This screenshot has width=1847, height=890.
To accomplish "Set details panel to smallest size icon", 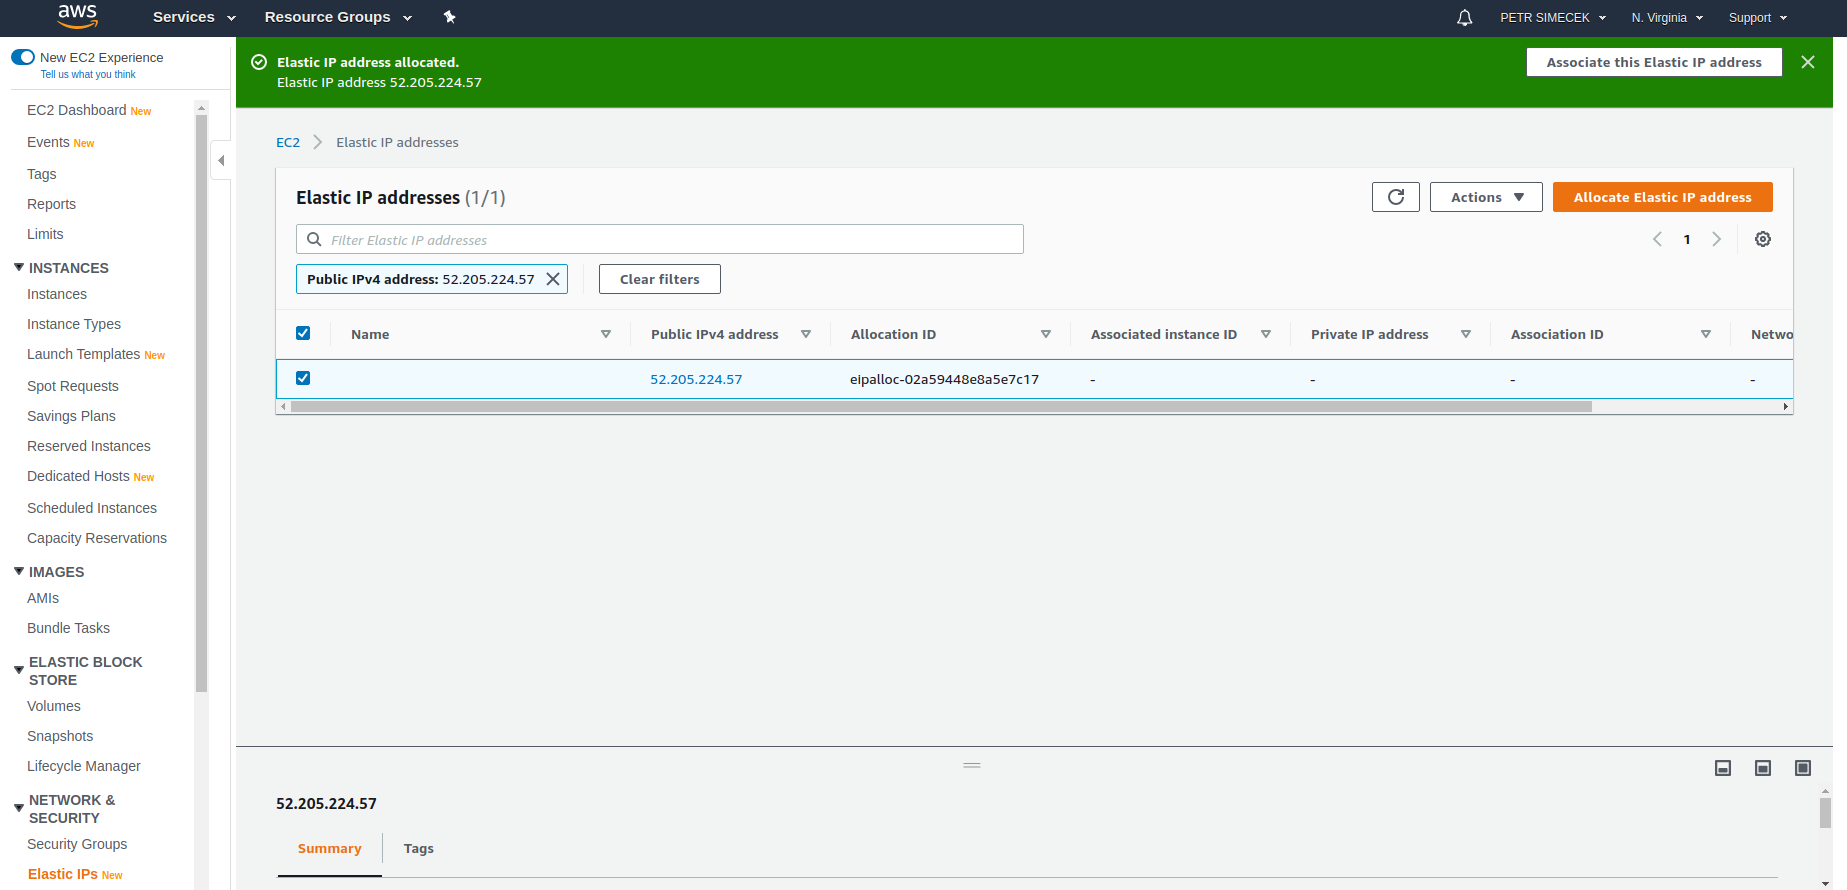I will [x=1723, y=768].
